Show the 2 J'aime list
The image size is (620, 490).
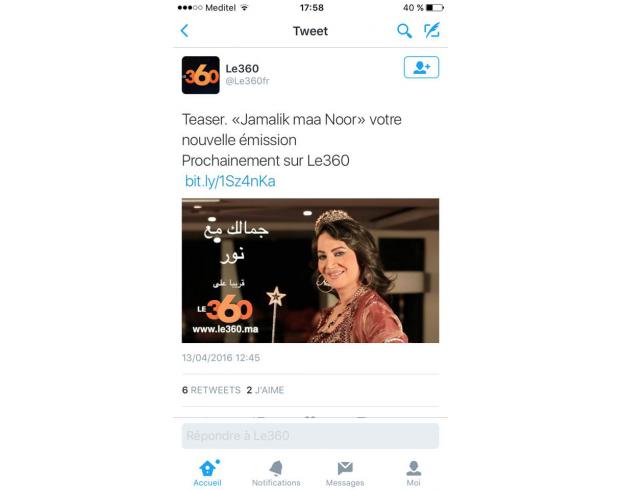(x=265, y=390)
